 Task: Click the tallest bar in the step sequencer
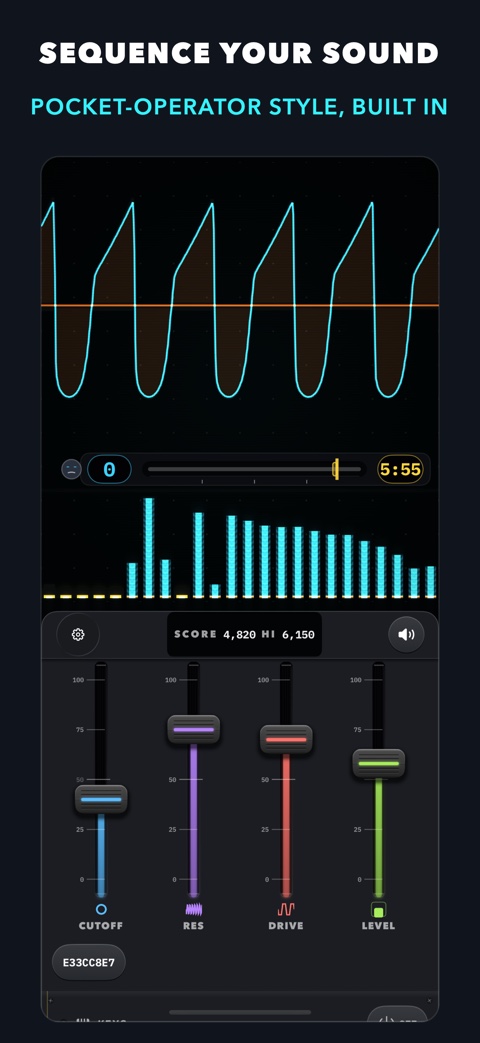click(149, 547)
